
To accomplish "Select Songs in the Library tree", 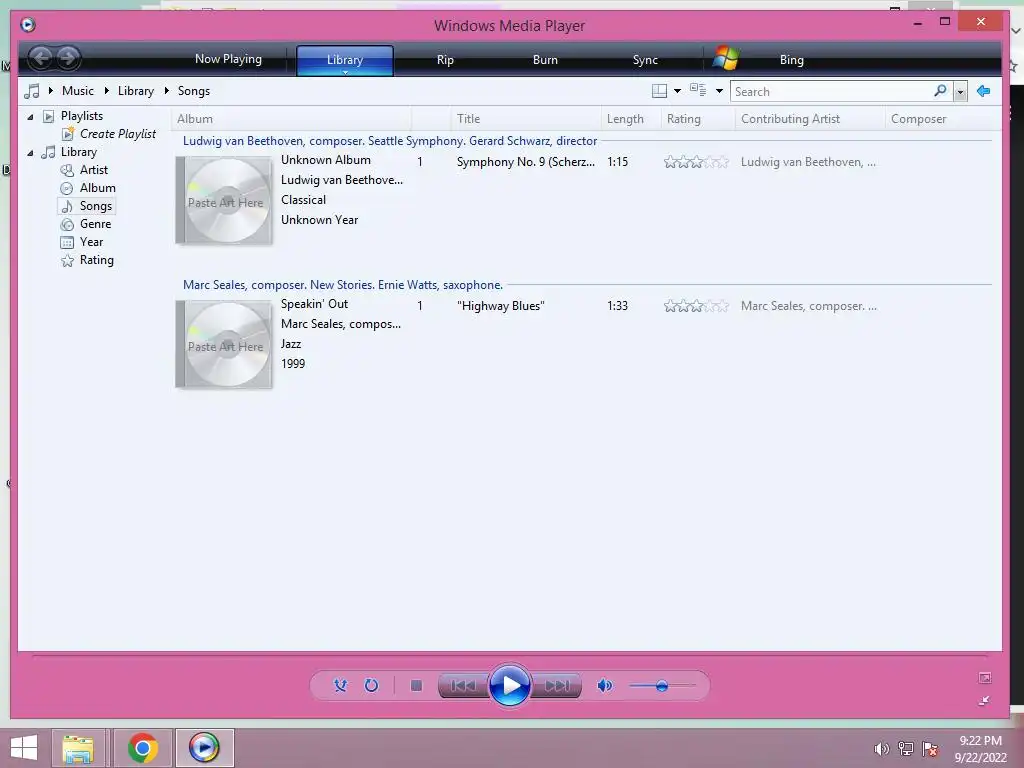I will 95,206.
